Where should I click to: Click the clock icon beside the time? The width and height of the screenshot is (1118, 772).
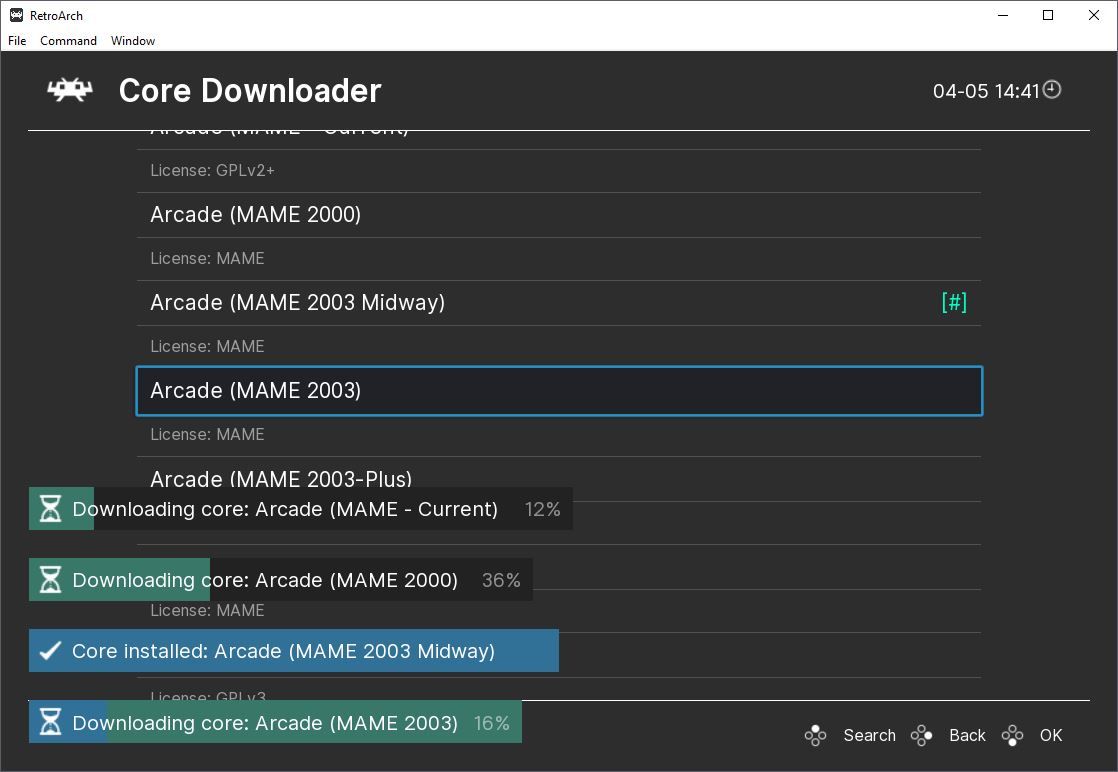coord(1052,90)
